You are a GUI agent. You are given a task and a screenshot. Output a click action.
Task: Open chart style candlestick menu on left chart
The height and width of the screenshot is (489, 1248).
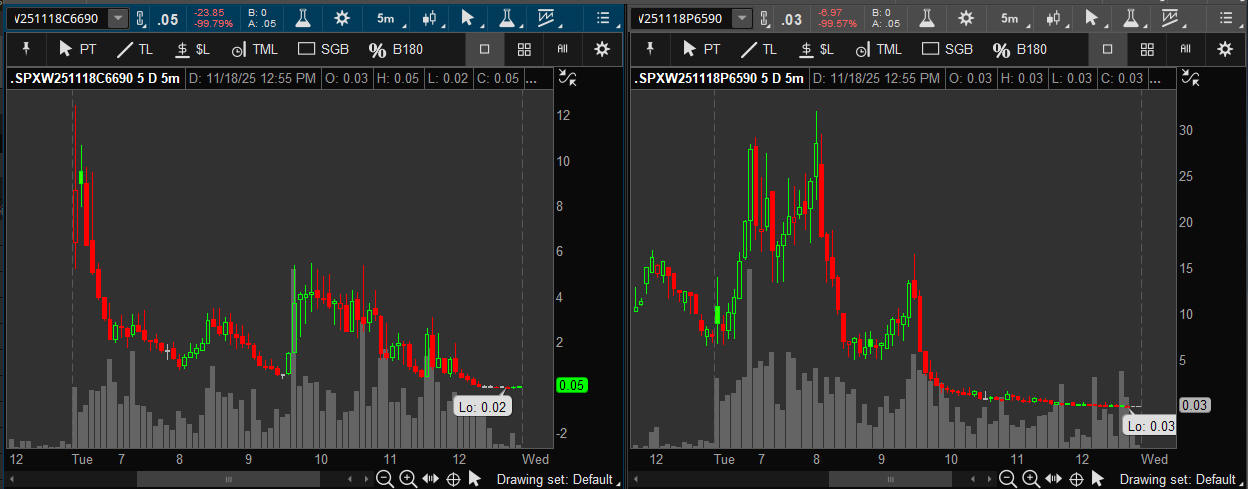tap(431, 18)
